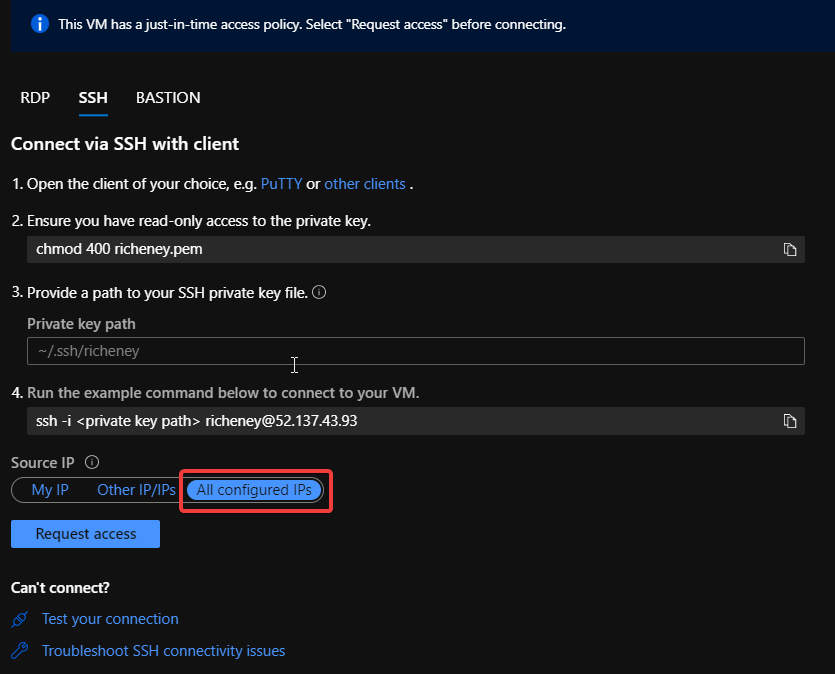
Task: Open Troubleshoot SSH connectivity issues link
Action: (x=163, y=651)
